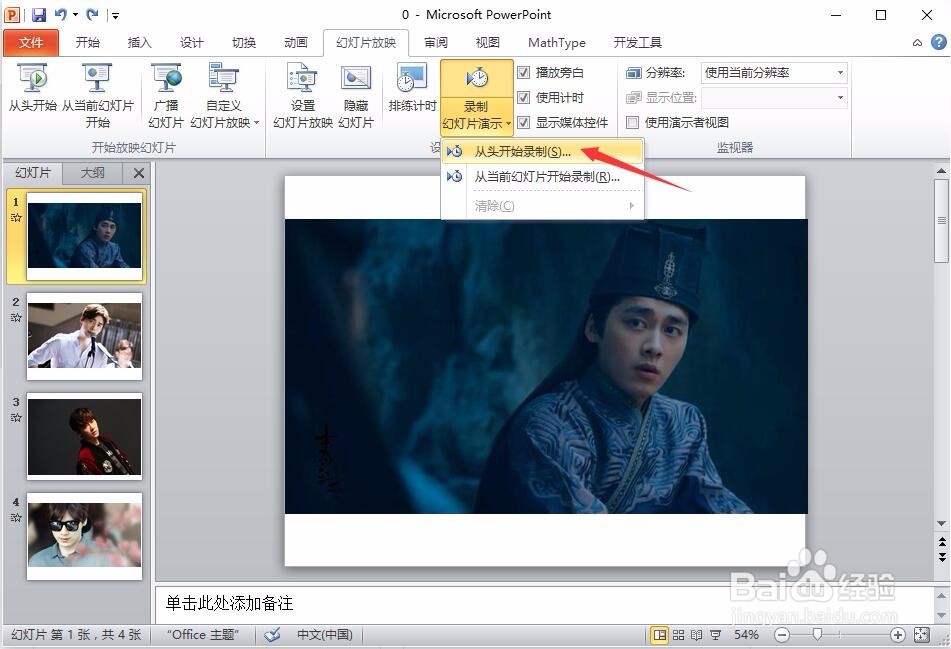
Task: Toggle the 使用计时 checkbox
Action: [x=523, y=97]
